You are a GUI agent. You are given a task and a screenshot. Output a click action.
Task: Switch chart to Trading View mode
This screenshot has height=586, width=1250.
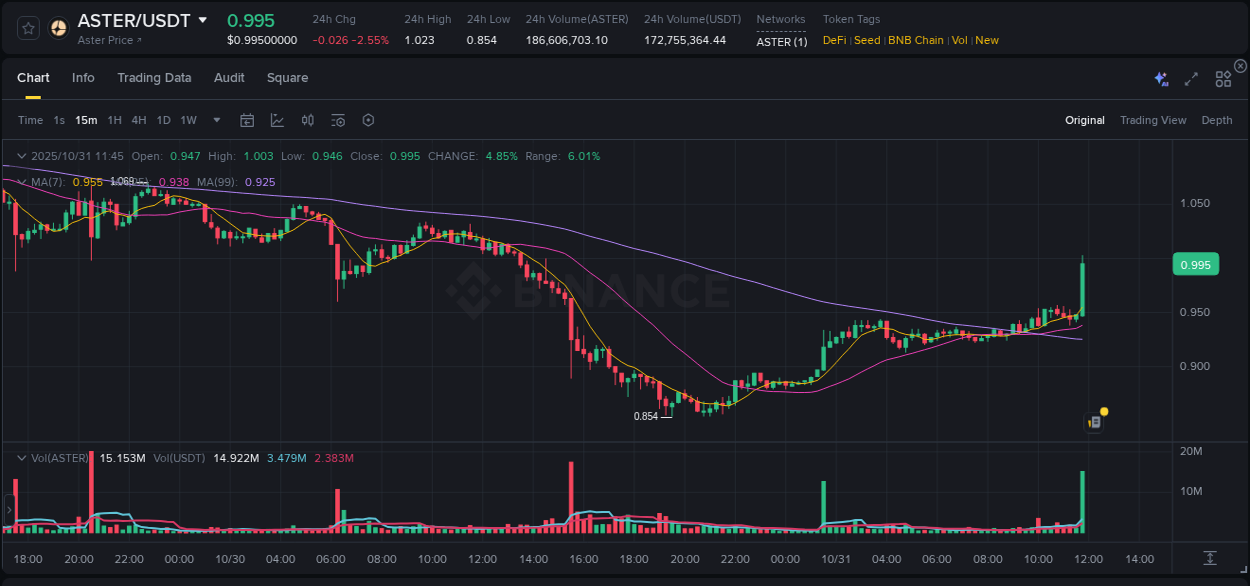coord(1153,119)
